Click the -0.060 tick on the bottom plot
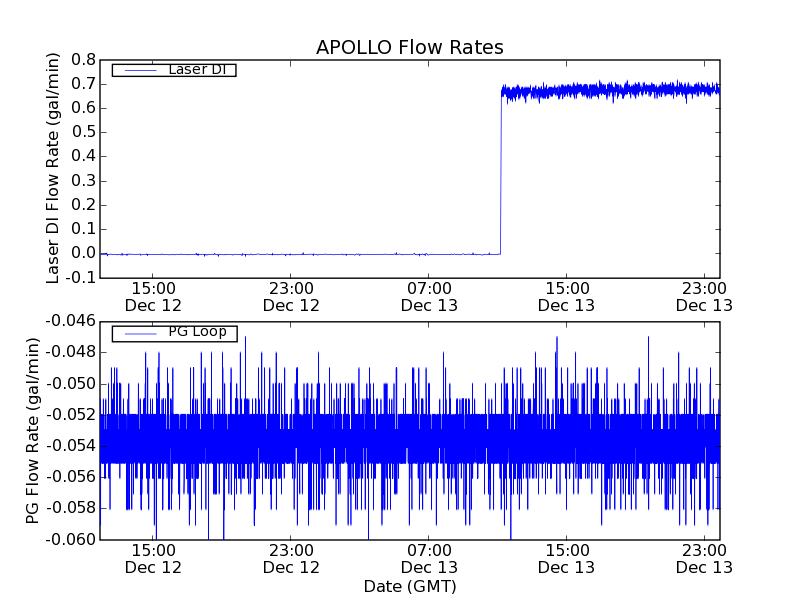The image size is (800, 600). click(x=68, y=540)
